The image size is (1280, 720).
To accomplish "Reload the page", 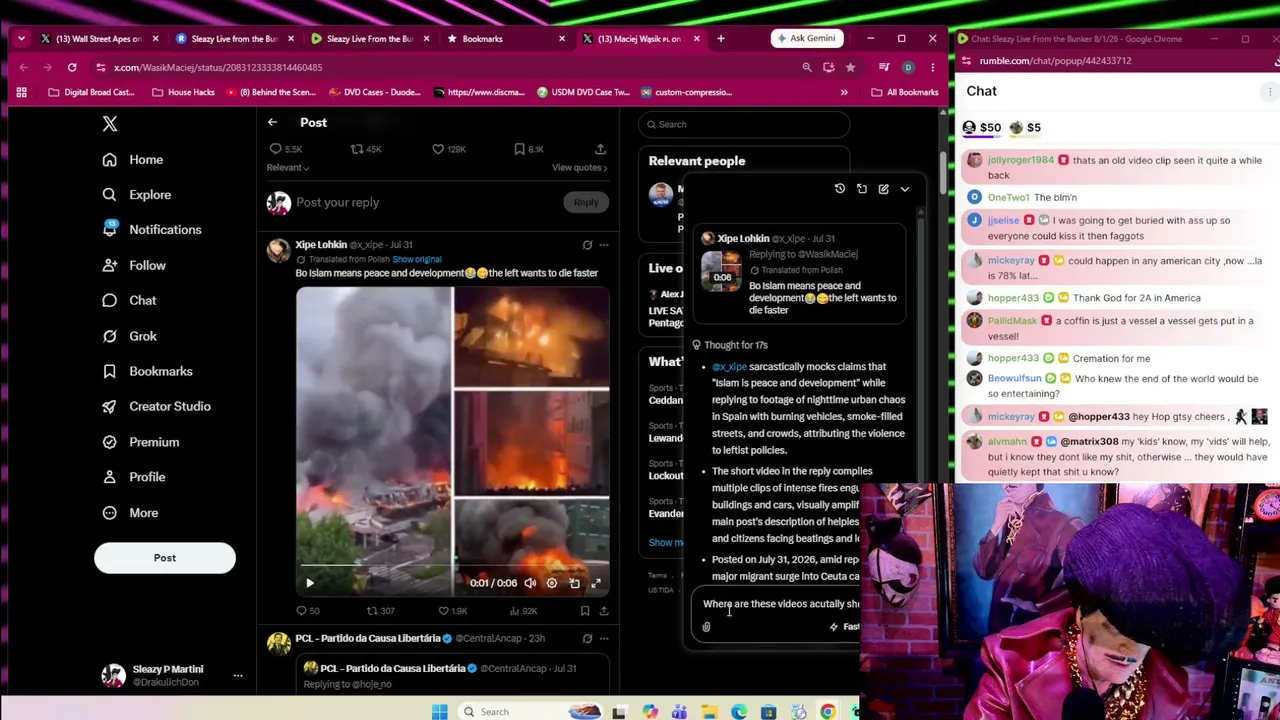I will (72, 67).
